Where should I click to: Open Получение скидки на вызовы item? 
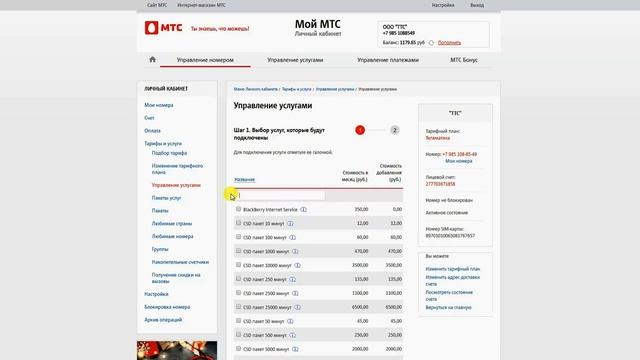(176, 278)
